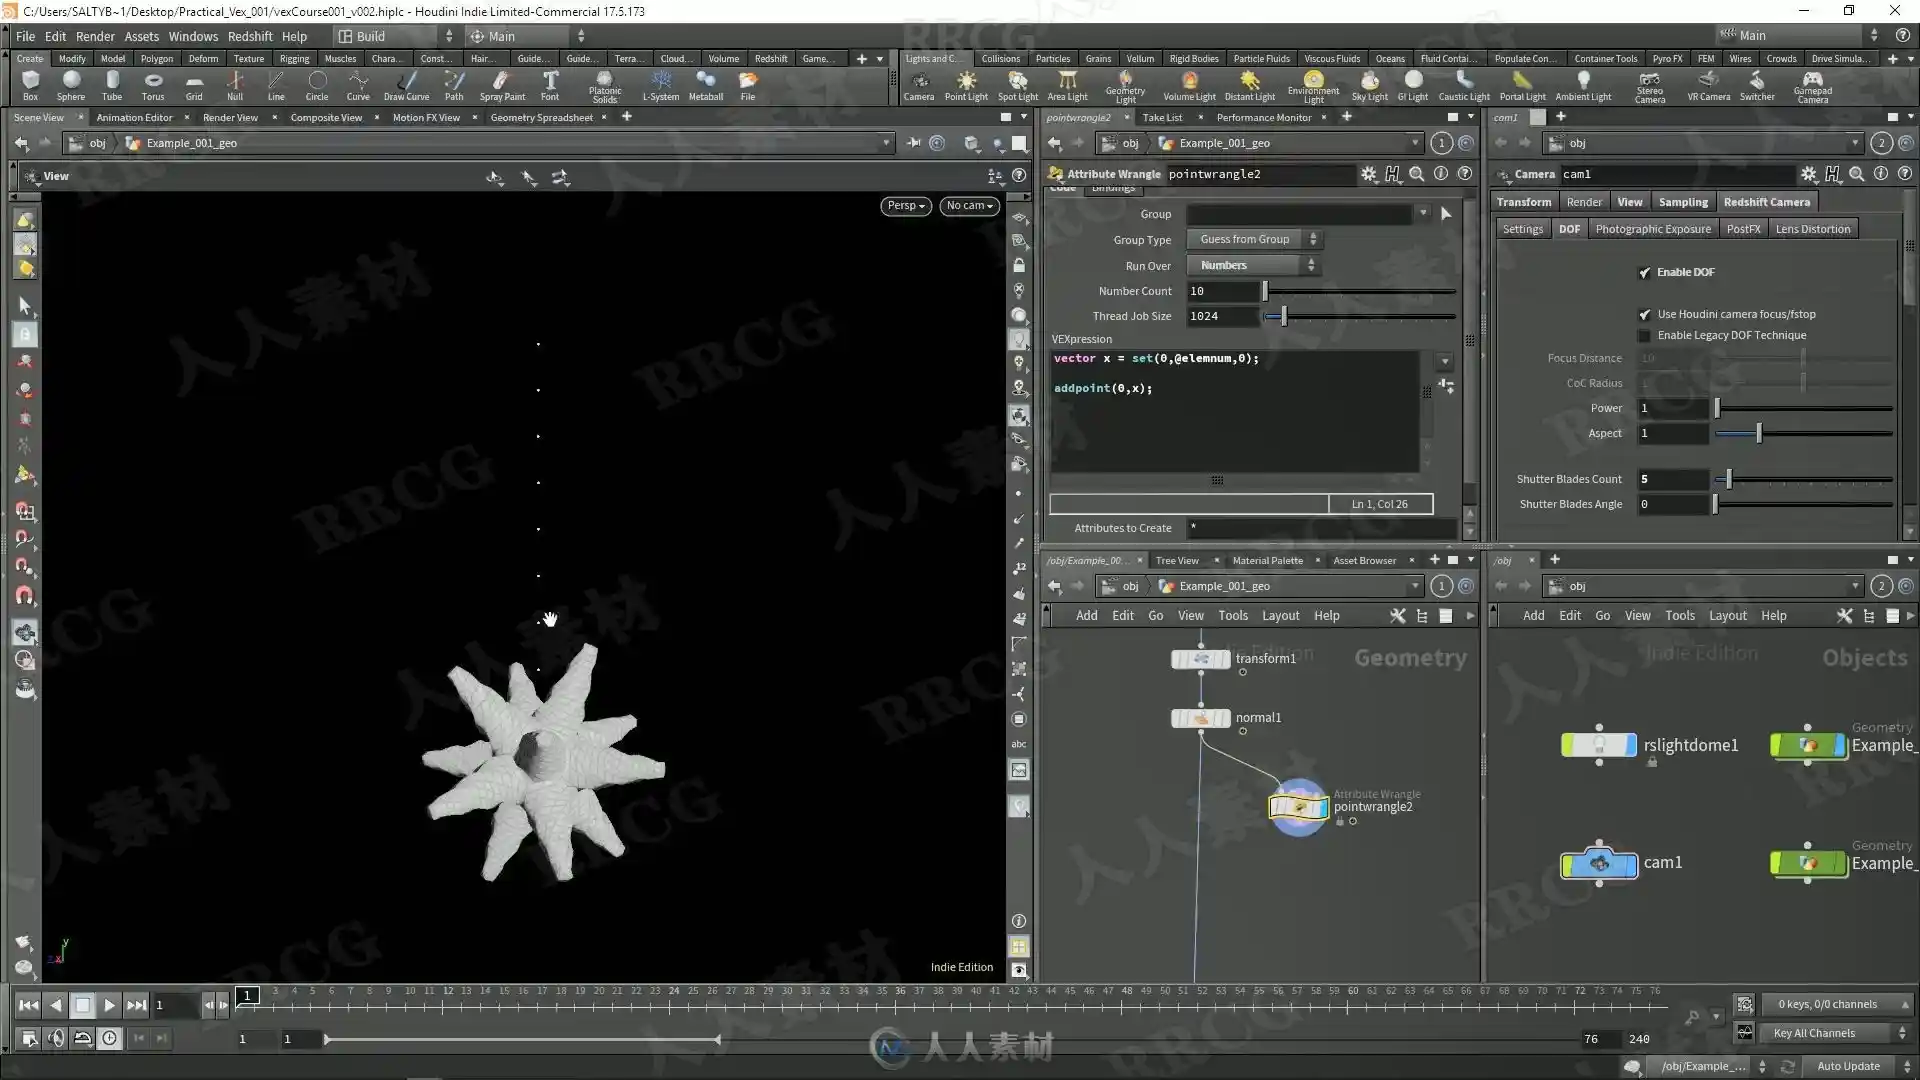This screenshot has width=1920, height=1080.
Task: Click Layout in the Objects network menu
Action: [1727, 616]
